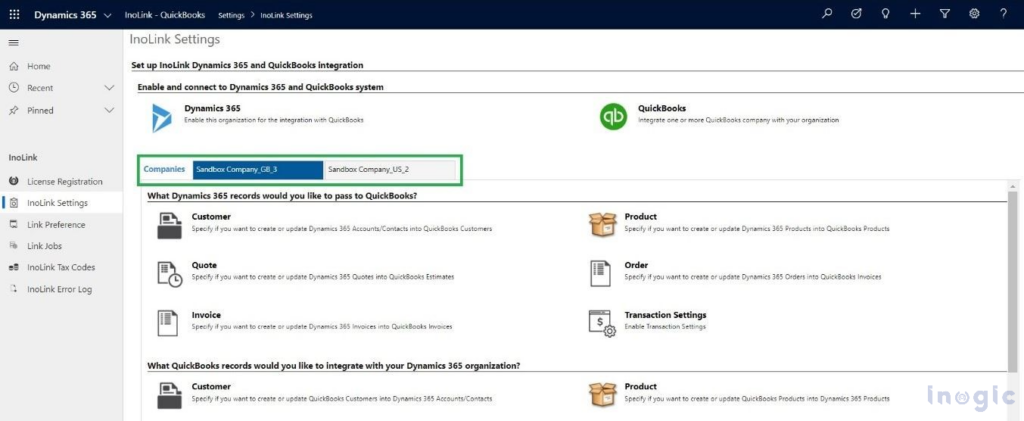The width and height of the screenshot is (1024, 421).
Task: Open the advanced find filter icon
Action: coord(944,14)
